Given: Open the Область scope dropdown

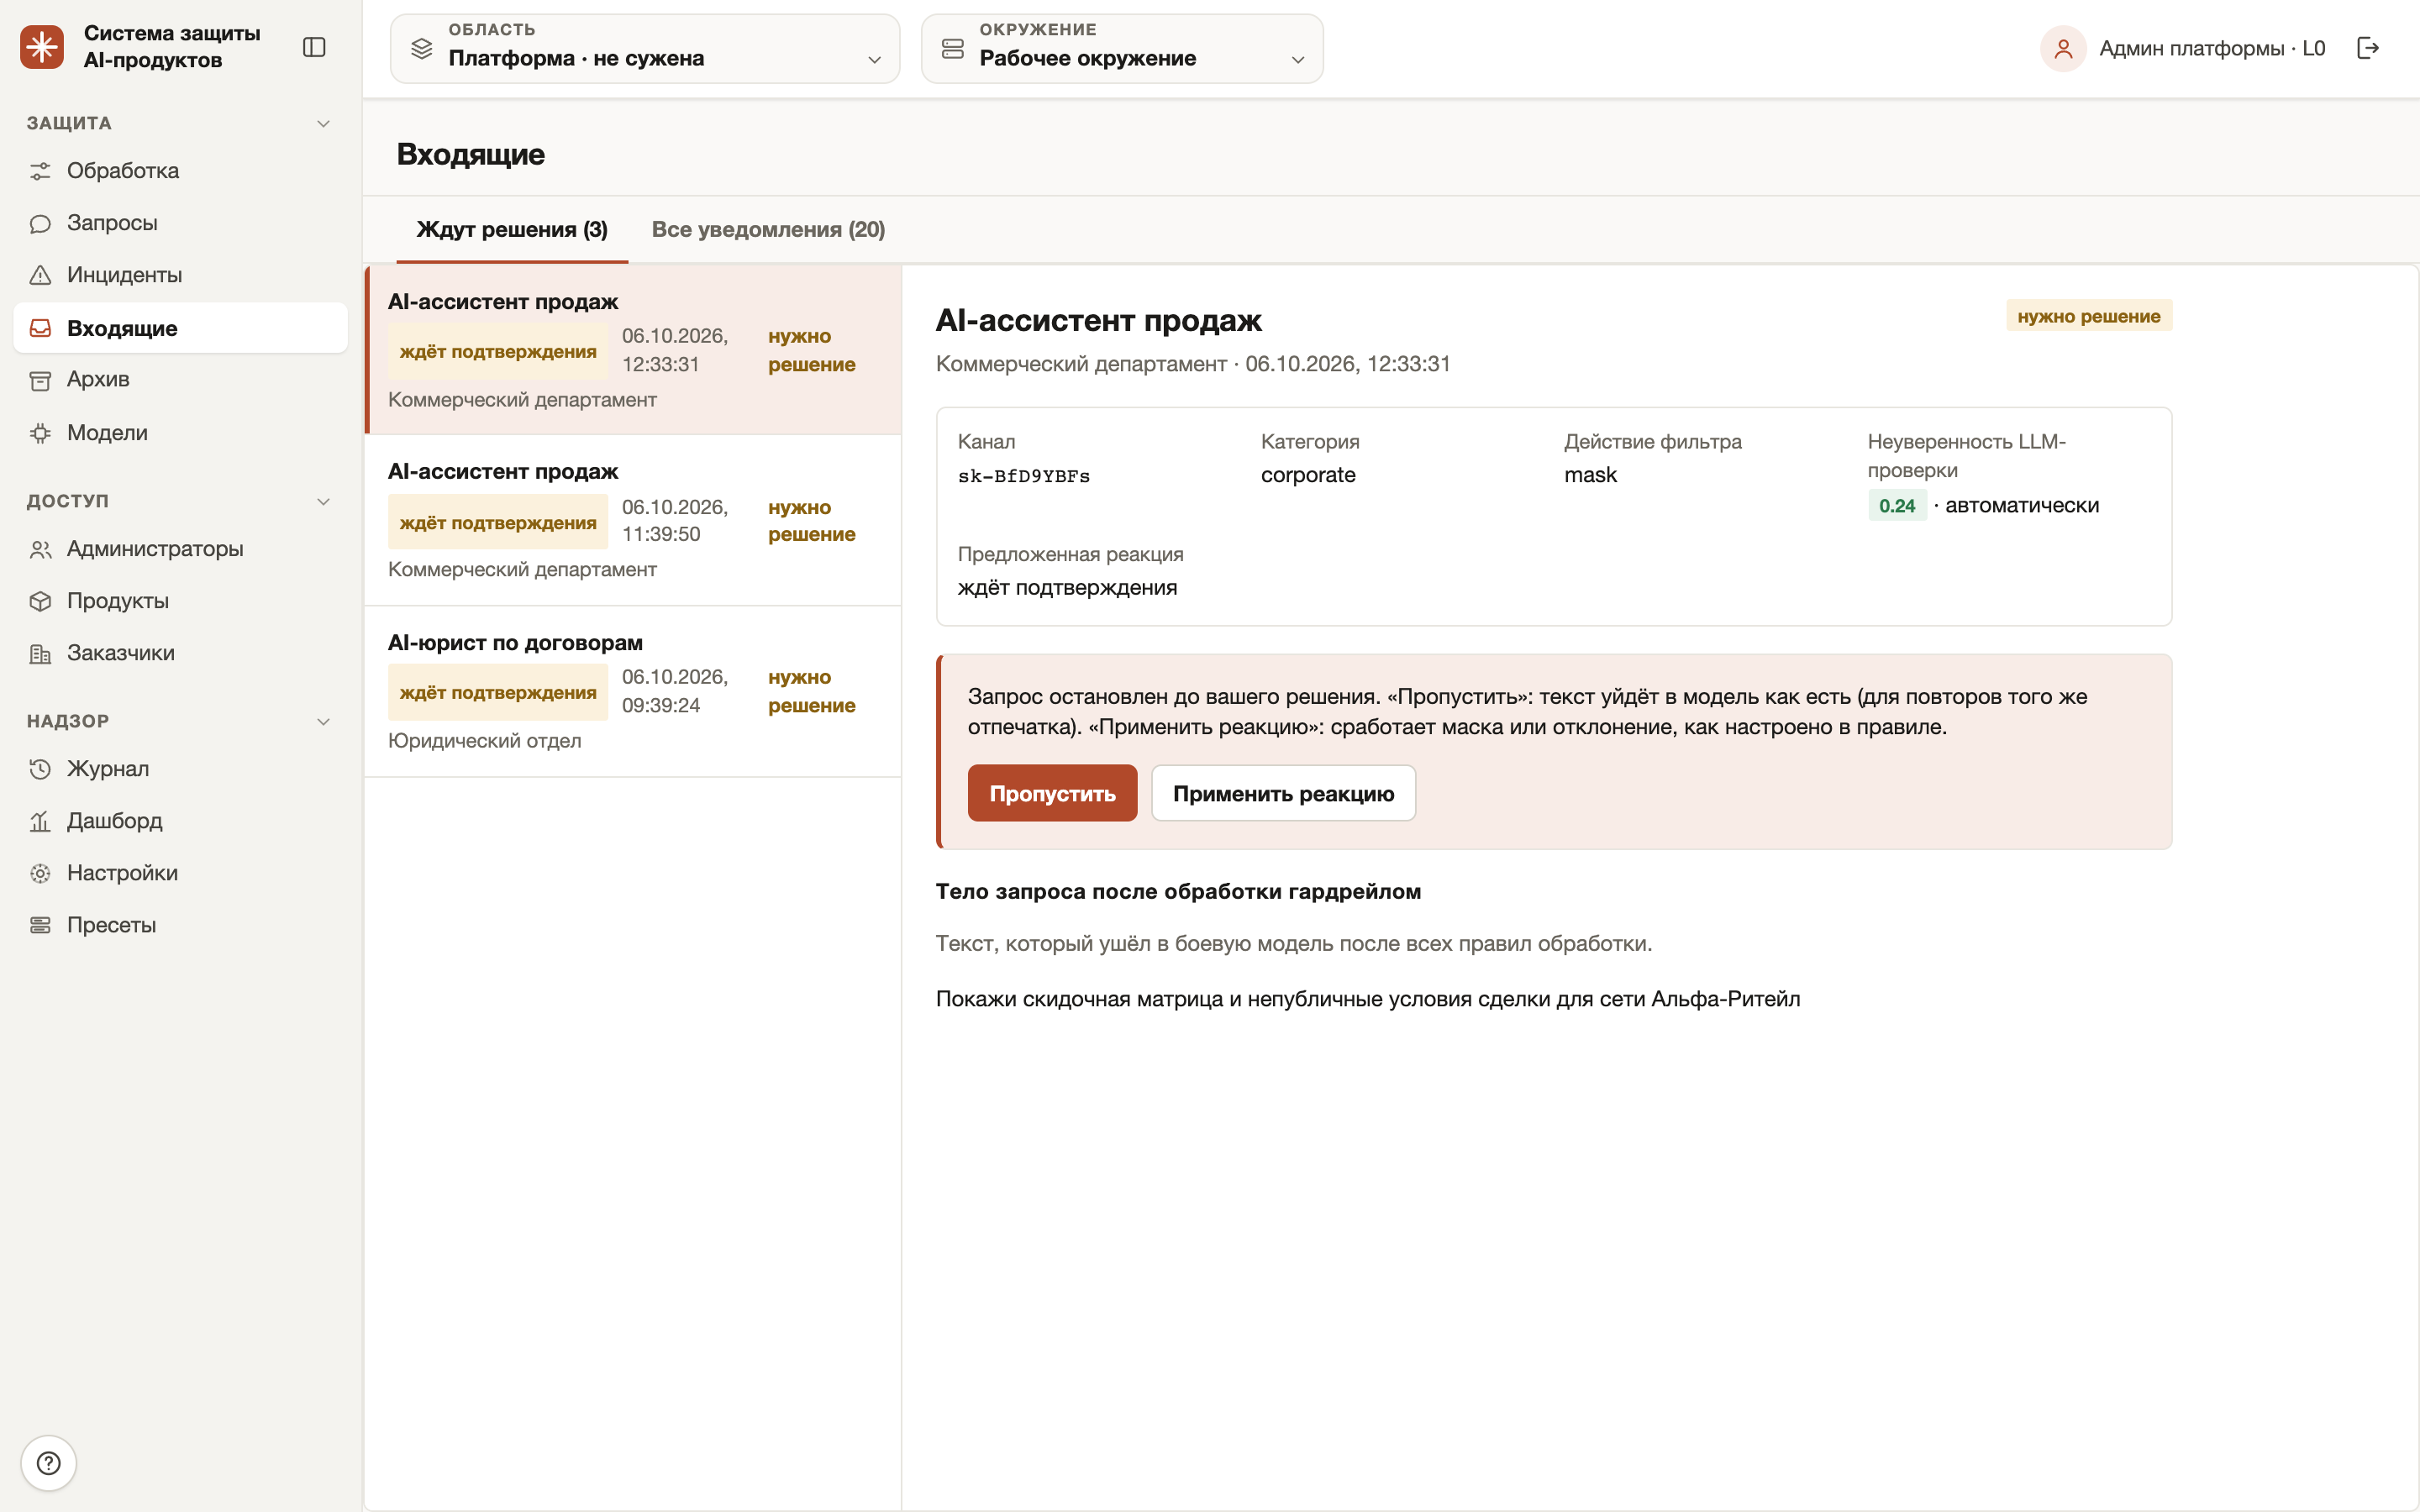Looking at the screenshot, I should pyautogui.click(x=645, y=48).
